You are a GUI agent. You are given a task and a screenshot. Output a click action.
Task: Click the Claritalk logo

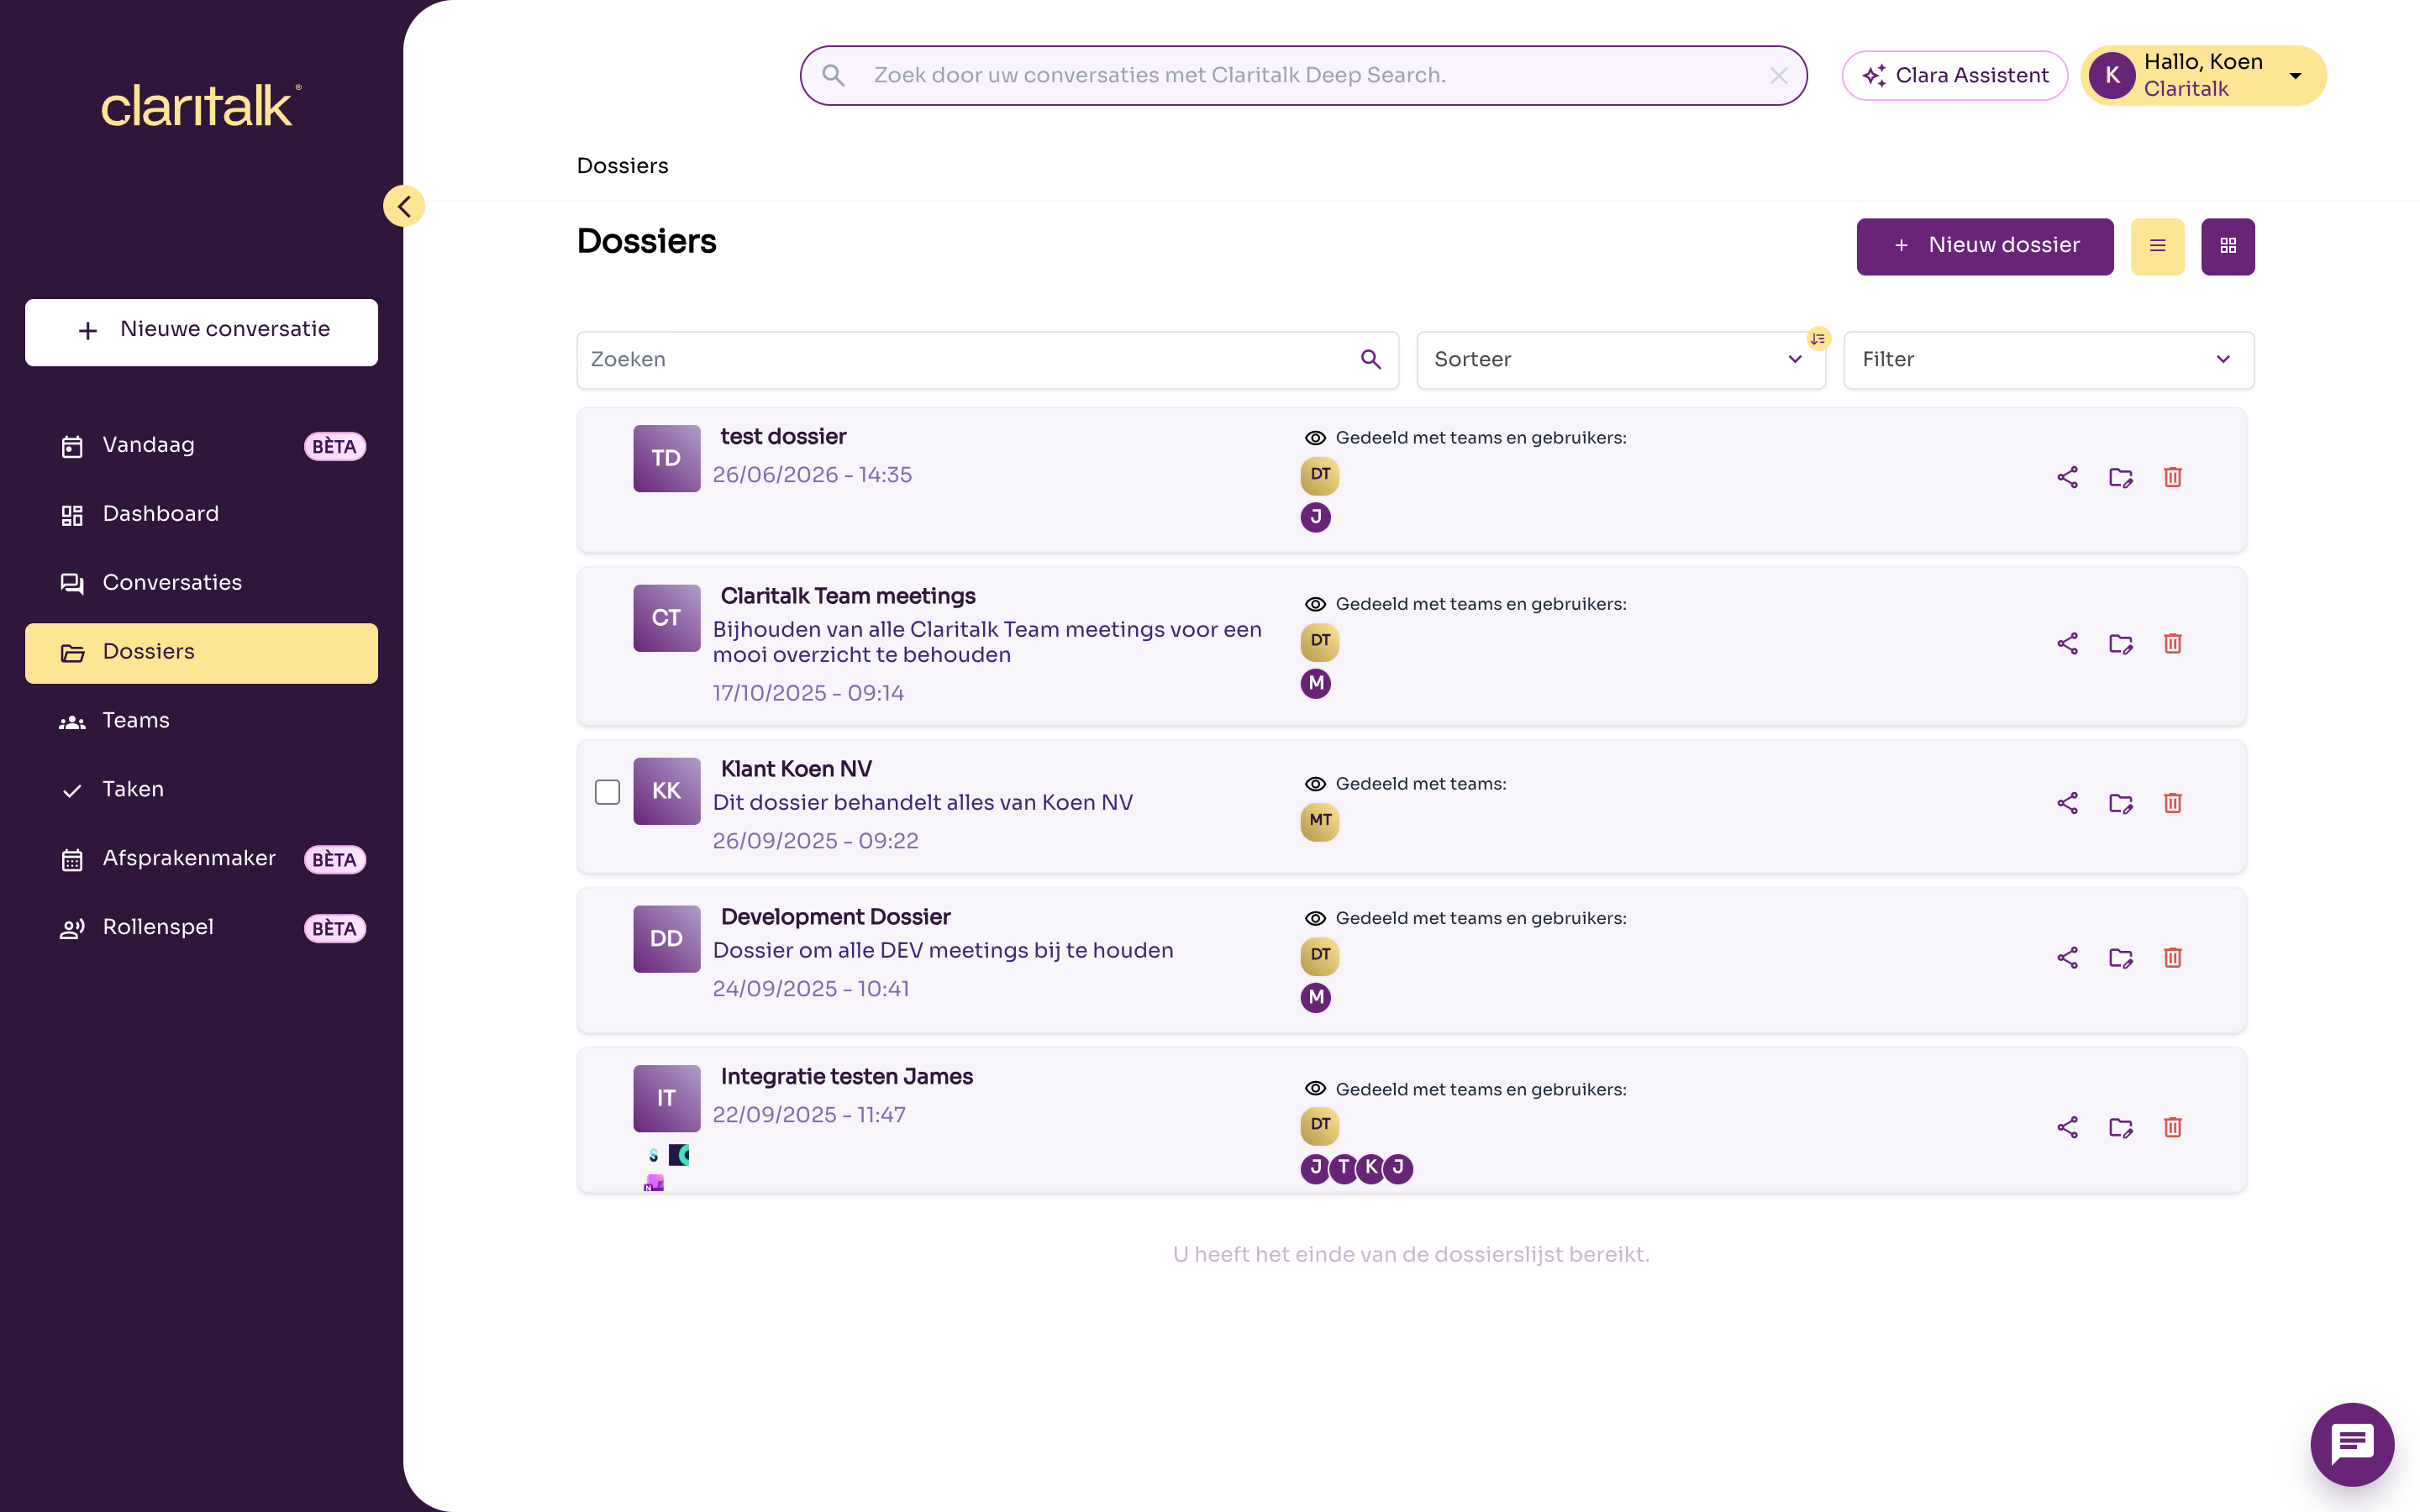click(x=201, y=105)
